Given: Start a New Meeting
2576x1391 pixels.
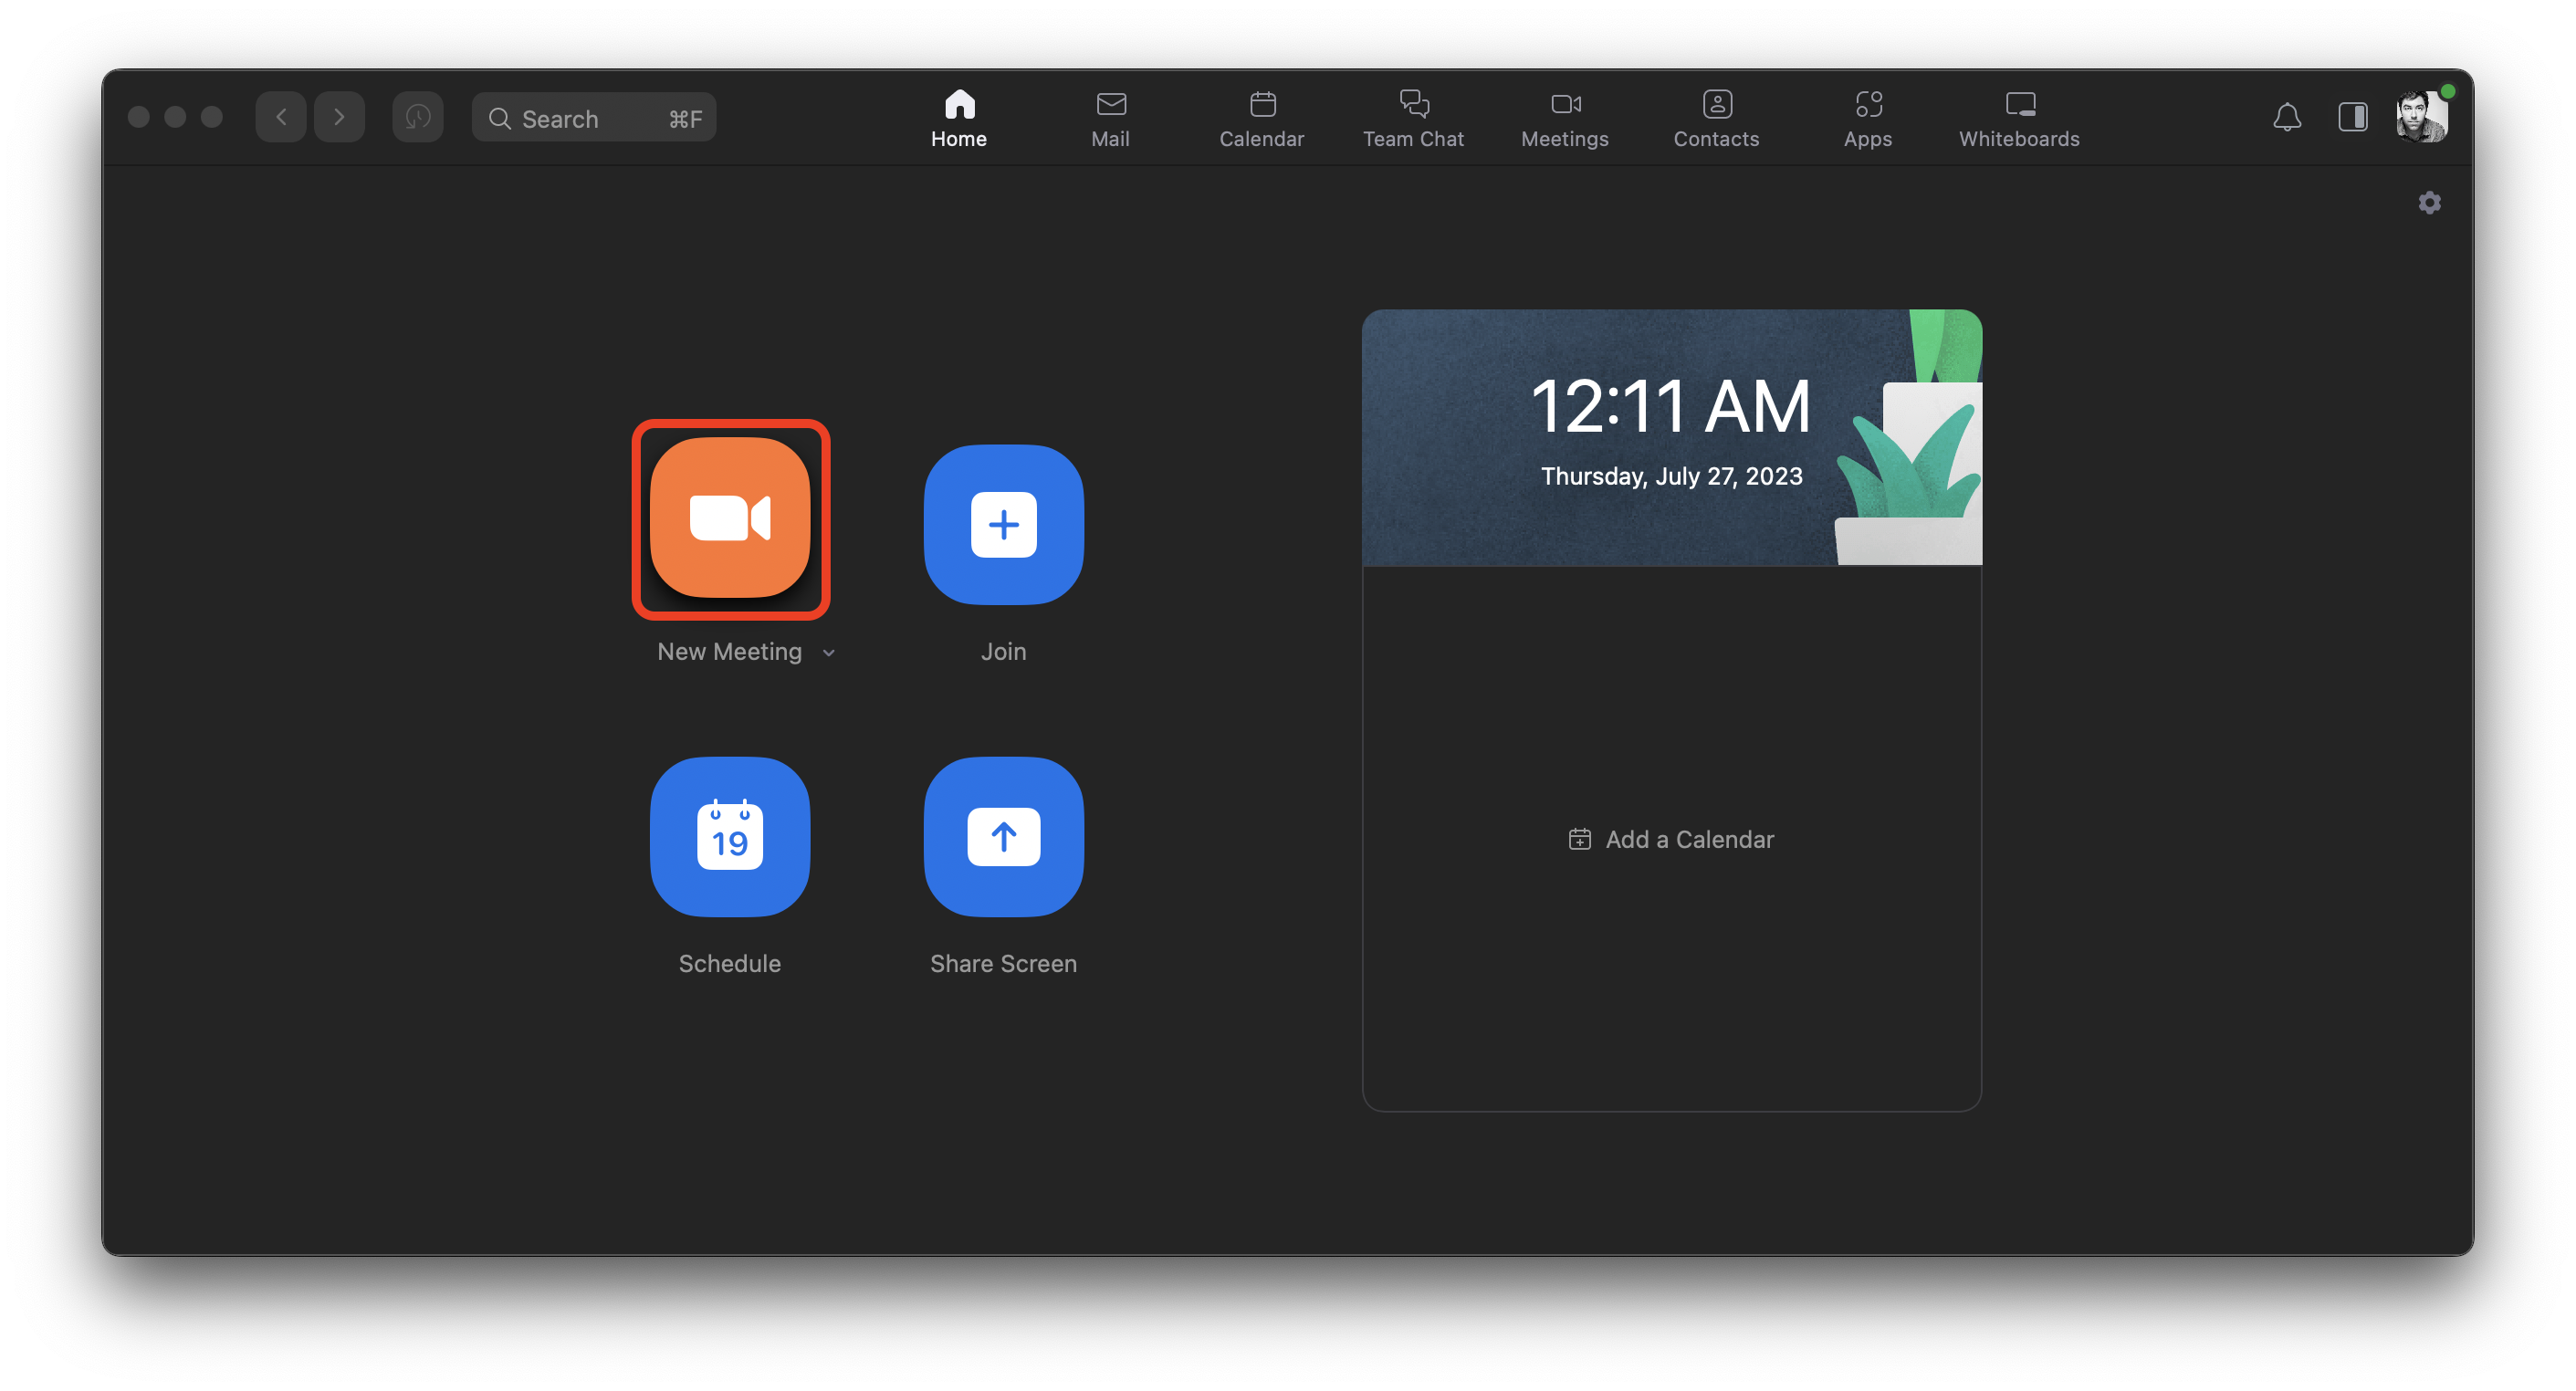Looking at the screenshot, I should click(x=731, y=519).
